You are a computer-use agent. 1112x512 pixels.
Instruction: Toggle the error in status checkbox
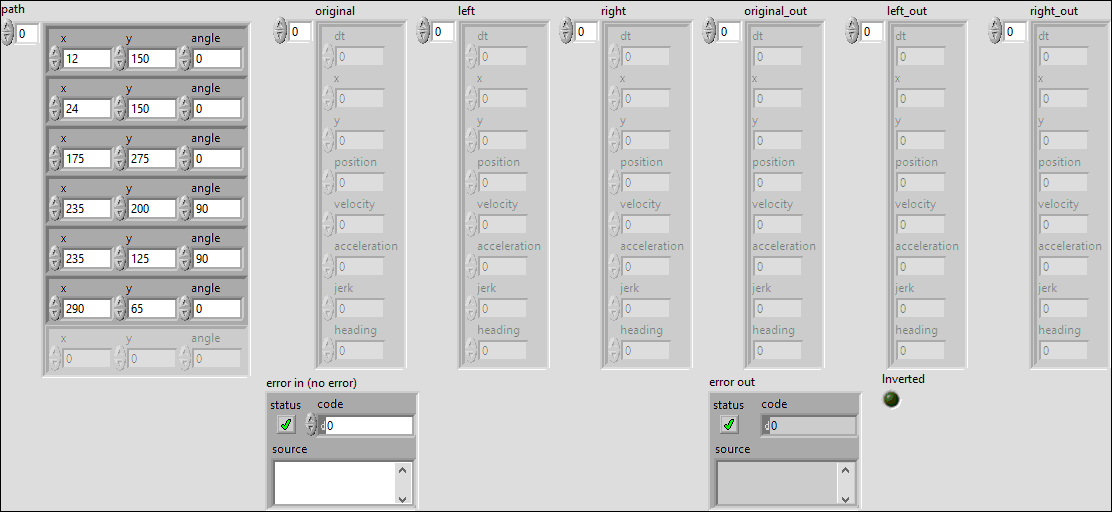(x=287, y=425)
